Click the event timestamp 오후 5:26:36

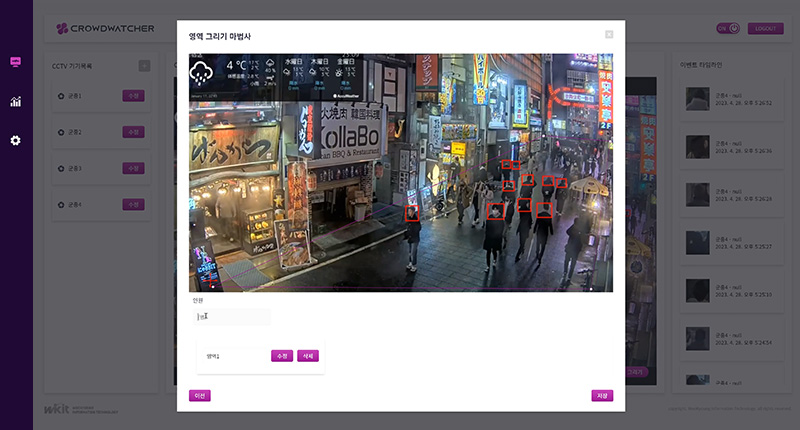pos(743,151)
